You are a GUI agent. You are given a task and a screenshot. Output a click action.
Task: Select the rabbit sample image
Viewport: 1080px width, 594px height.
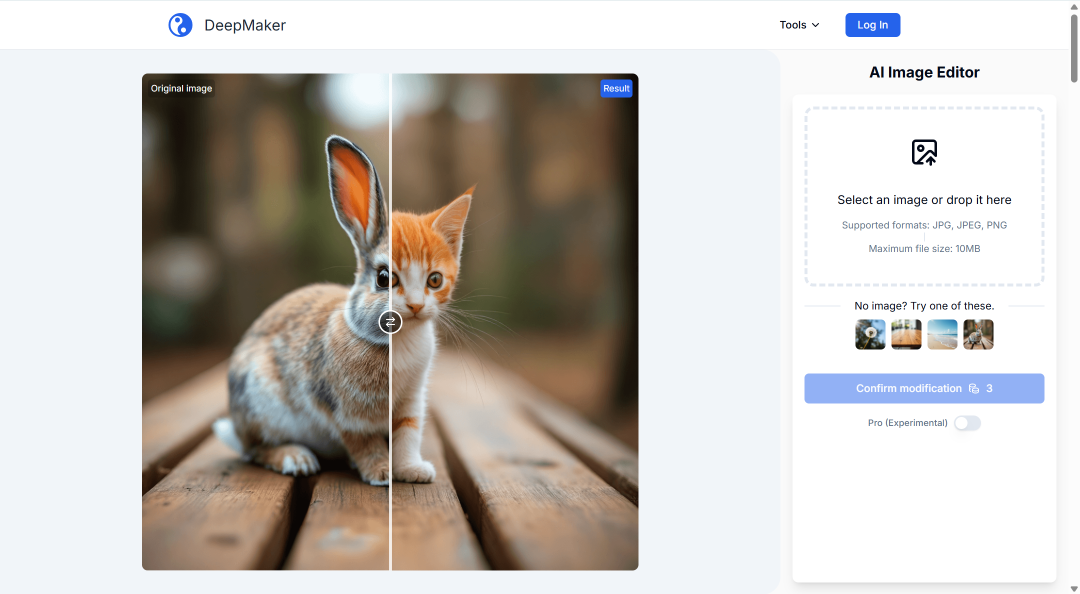tap(978, 334)
